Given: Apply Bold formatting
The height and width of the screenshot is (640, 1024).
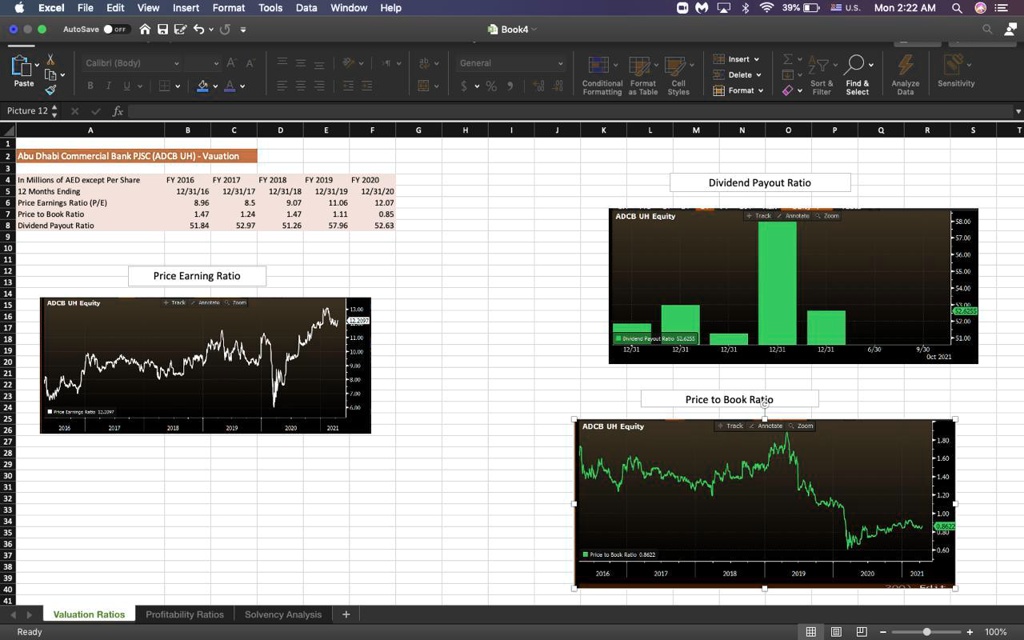Looking at the screenshot, I should coord(90,86).
